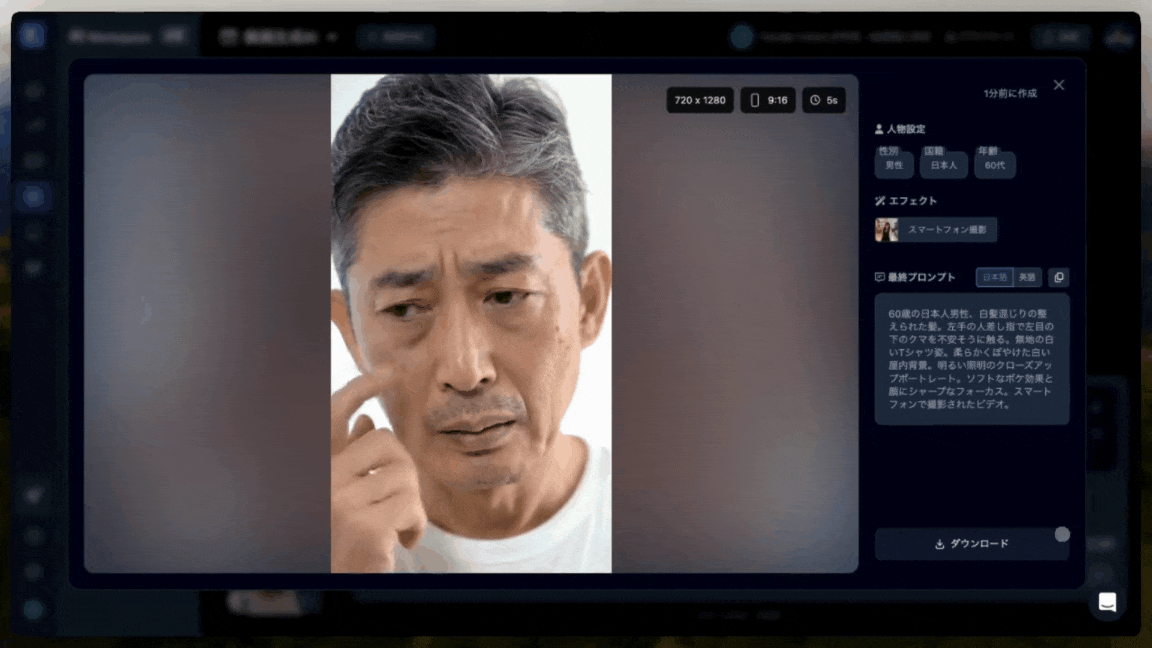1152x648 pixels.
Task: Click the 720 x 1280 resolution badge
Action: (x=700, y=100)
